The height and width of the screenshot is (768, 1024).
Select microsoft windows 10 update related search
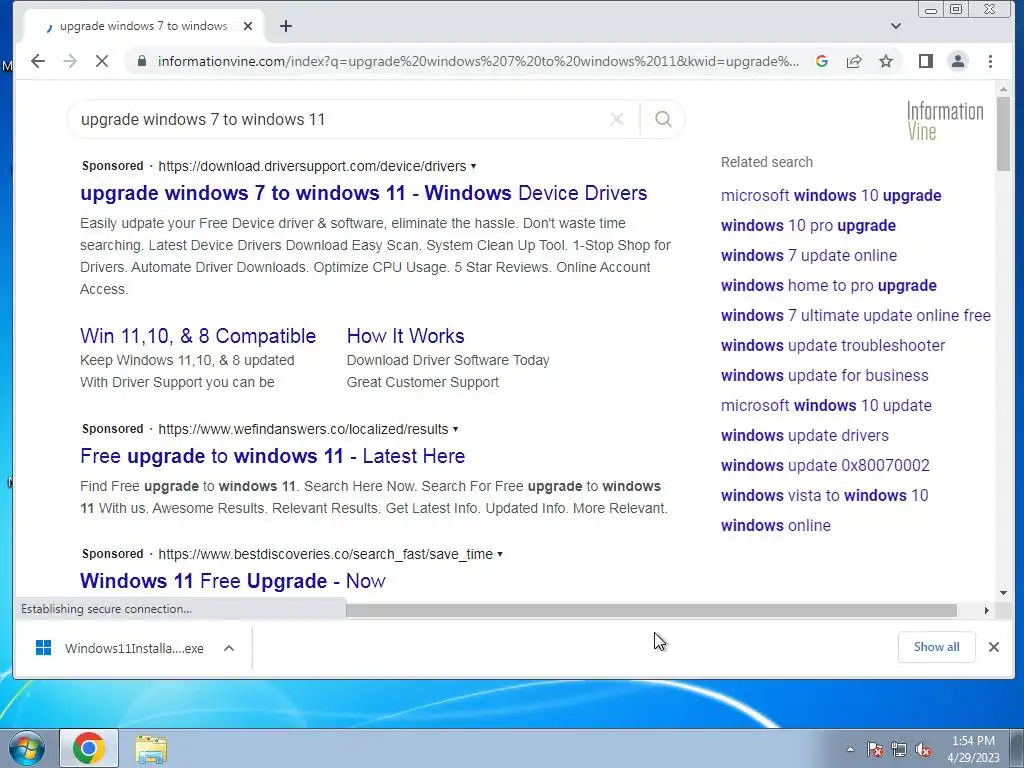826,406
